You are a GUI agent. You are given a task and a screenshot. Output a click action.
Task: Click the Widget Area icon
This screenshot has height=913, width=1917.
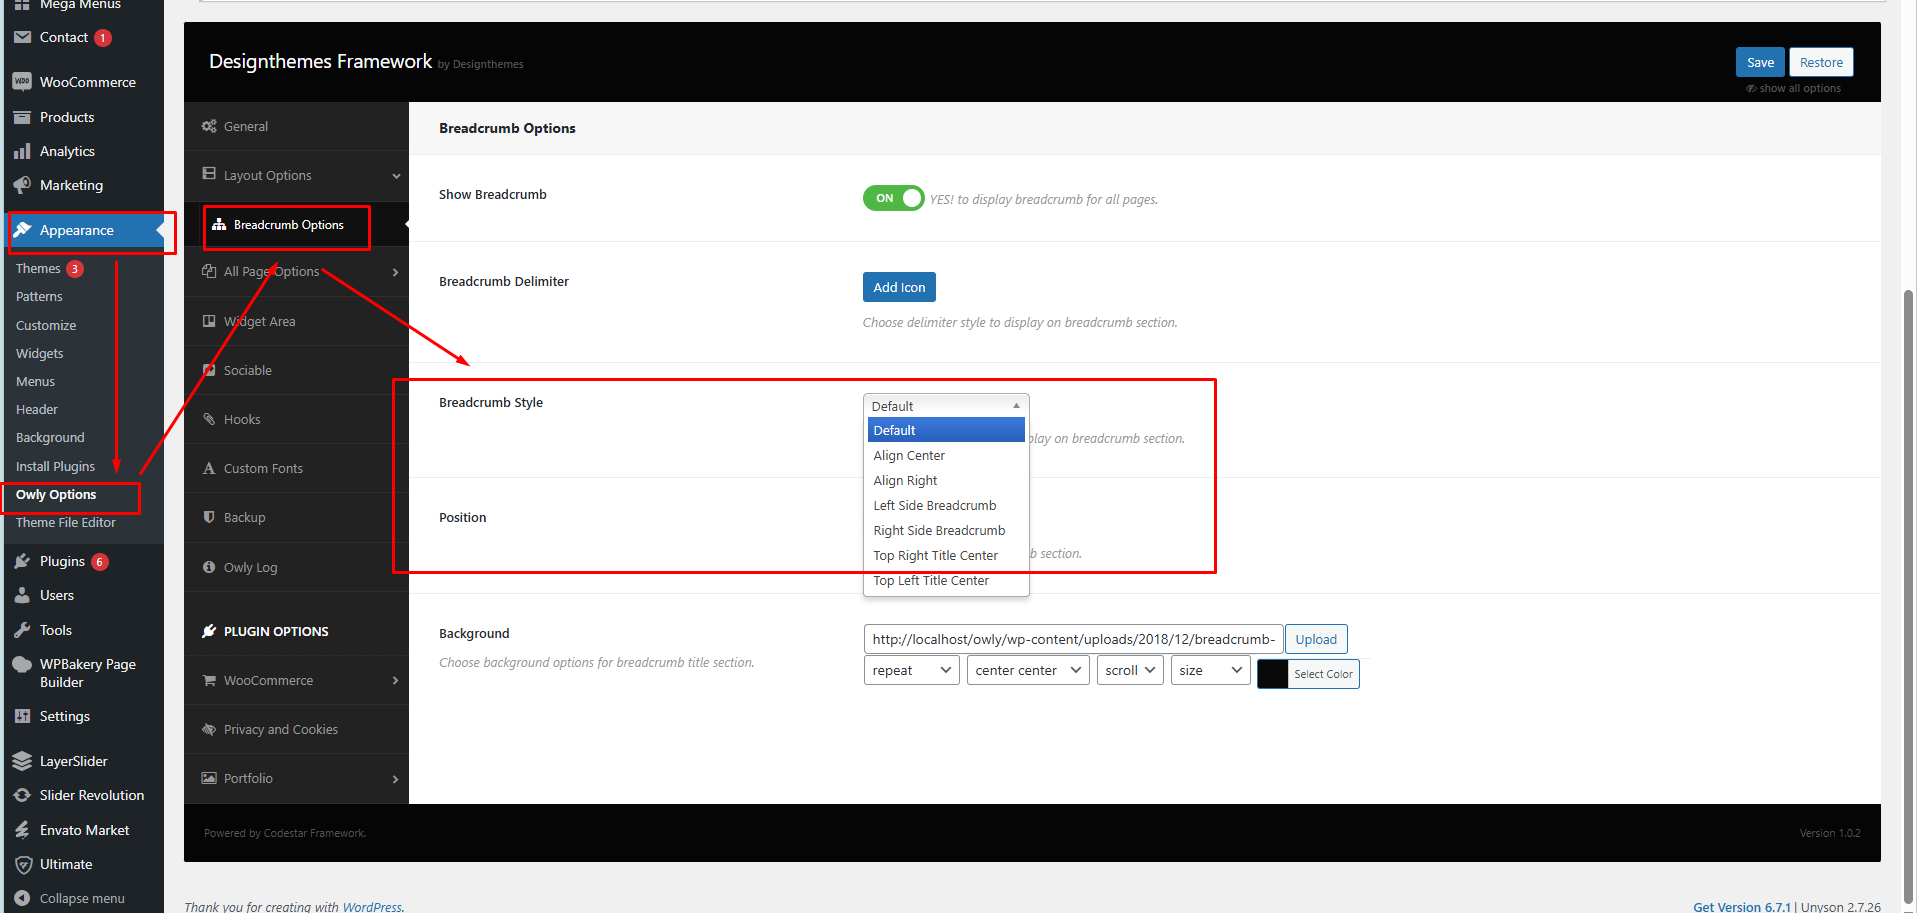(209, 321)
